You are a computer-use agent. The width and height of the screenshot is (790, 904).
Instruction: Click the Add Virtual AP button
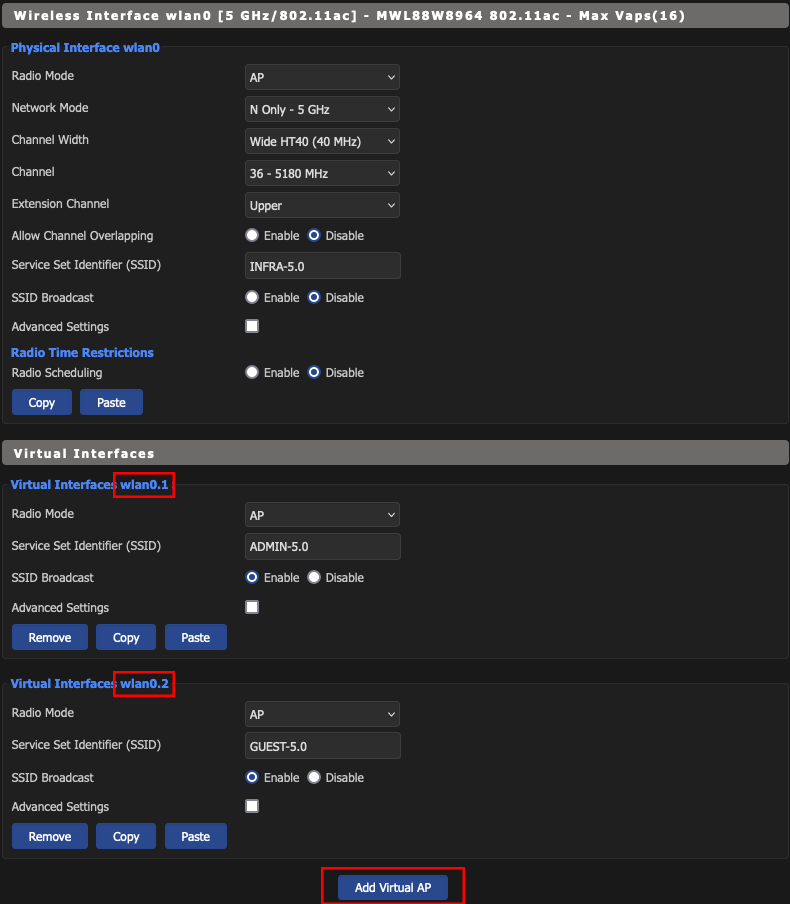(392, 888)
